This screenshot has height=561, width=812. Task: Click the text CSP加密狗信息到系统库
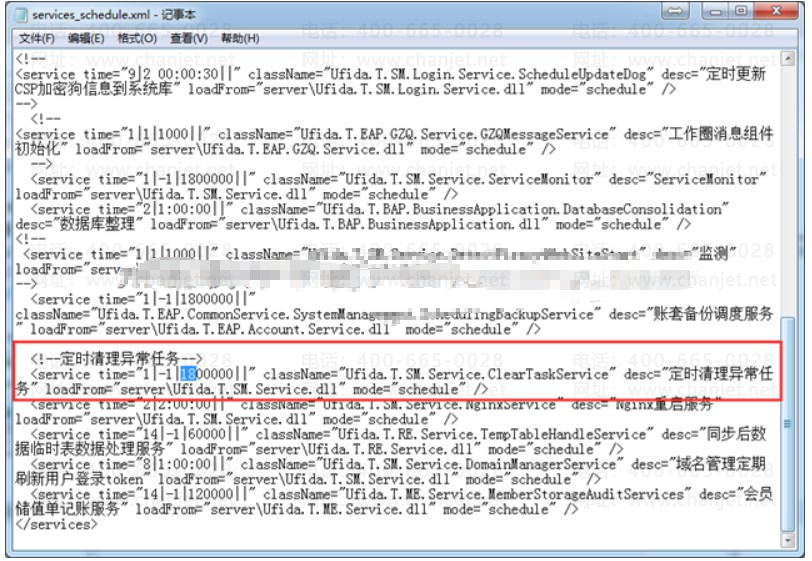coord(94,89)
